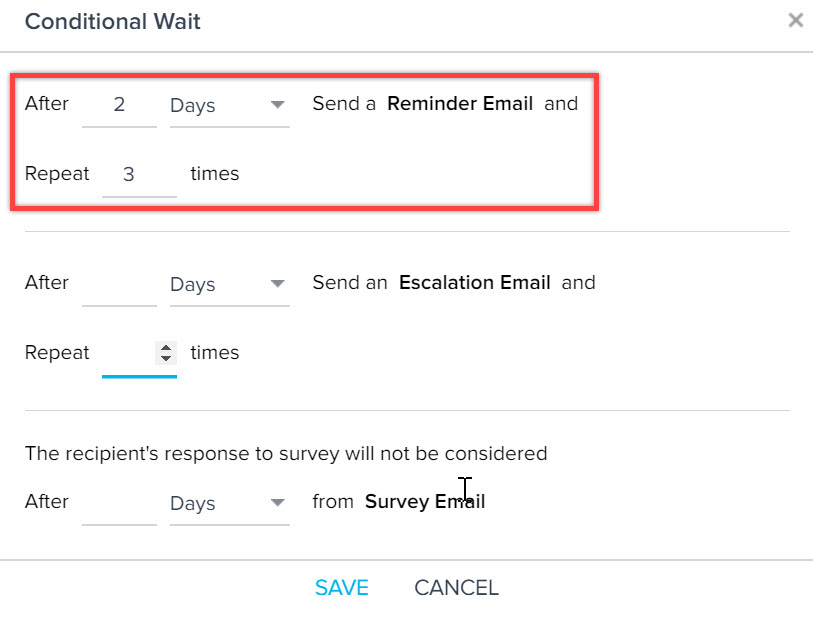Increase escalation repeat count with up arrow

coord(166,348)
